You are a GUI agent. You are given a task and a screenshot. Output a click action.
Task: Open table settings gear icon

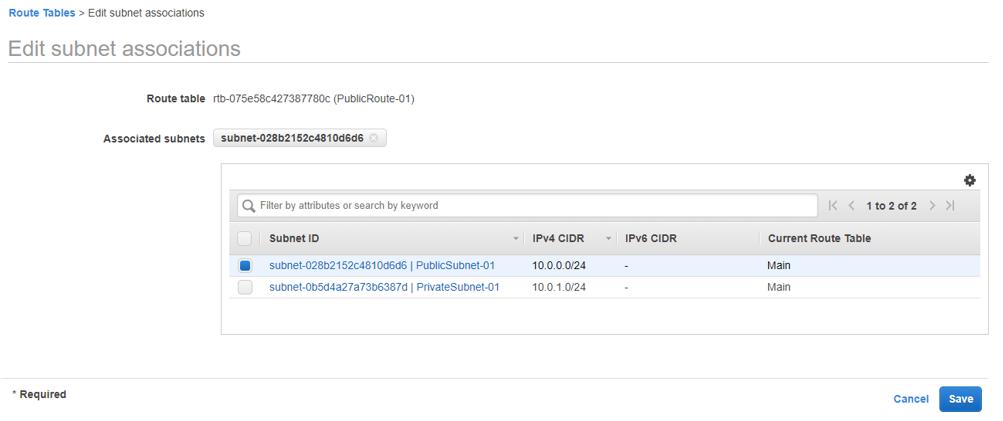969,180
